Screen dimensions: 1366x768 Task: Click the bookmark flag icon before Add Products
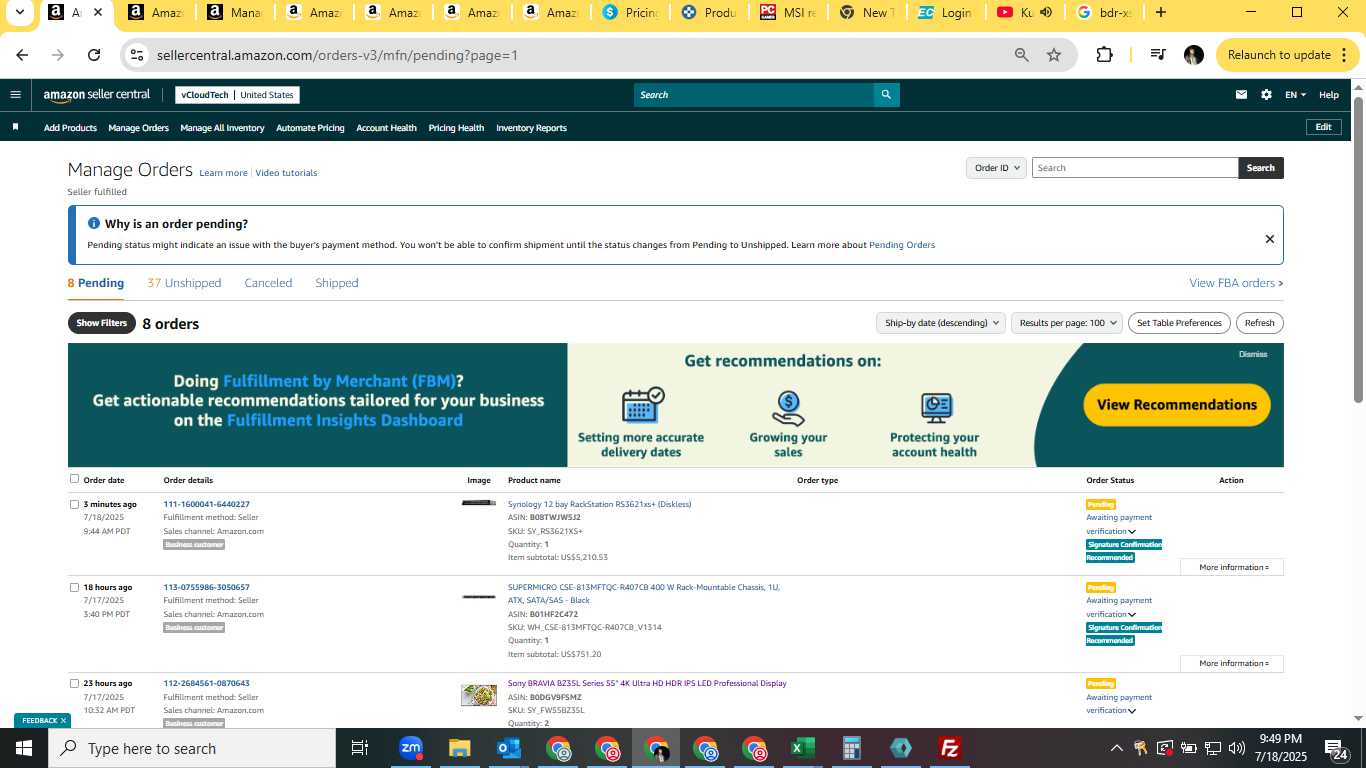click(15, 127)
